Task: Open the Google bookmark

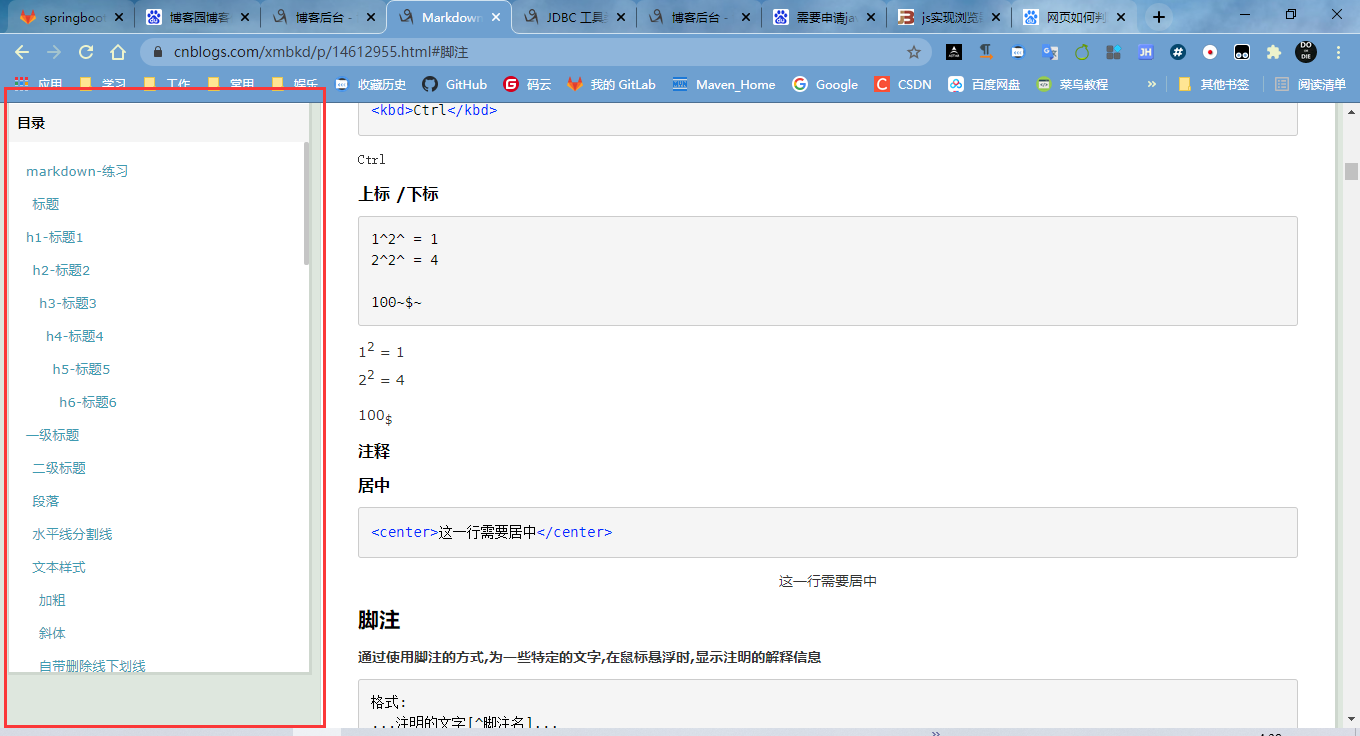Action: pyautogui.click(x=825, y=85)
